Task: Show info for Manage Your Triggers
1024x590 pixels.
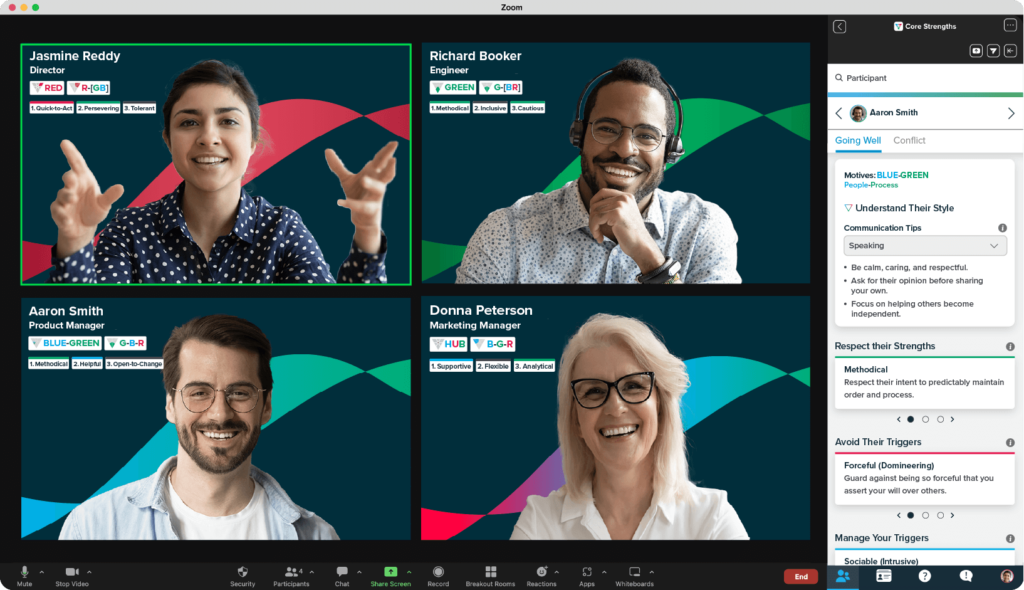Action: coord(1010,538)
